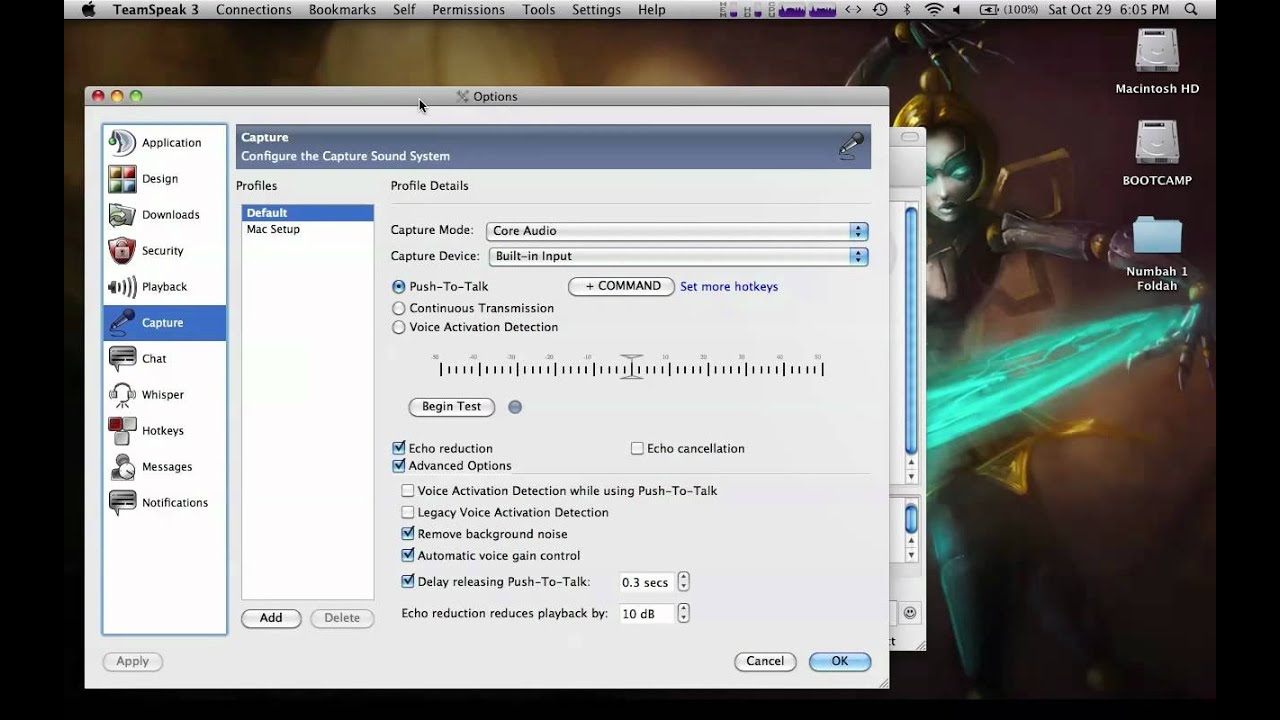
Task: Click the Bluetooth status icon
Action: coord(908,9)
